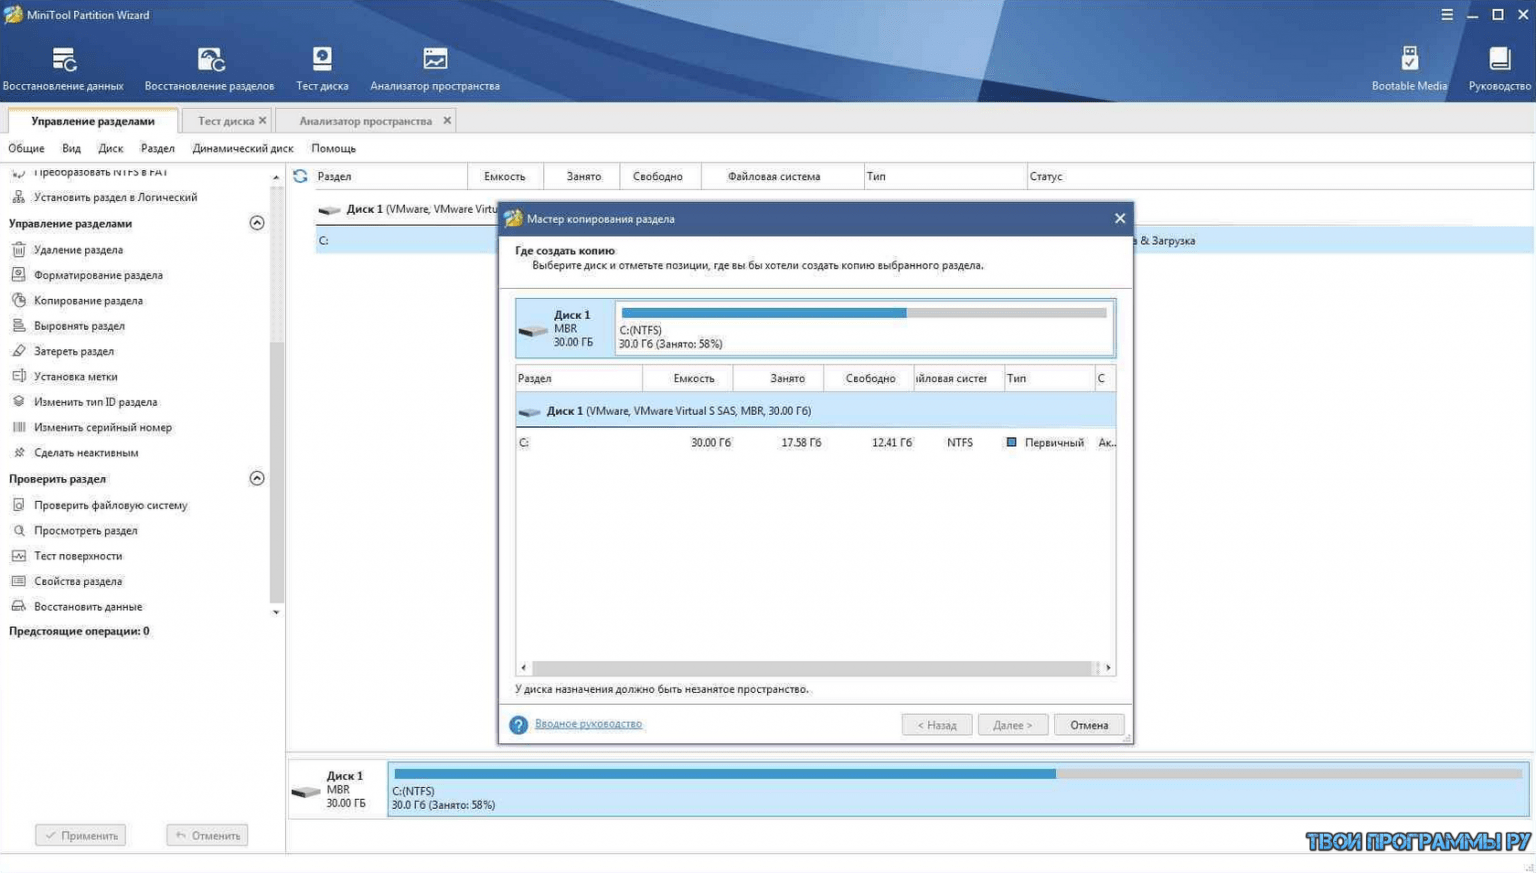Open the Раздел menu
1536x873 pixels.
point(157,148)
